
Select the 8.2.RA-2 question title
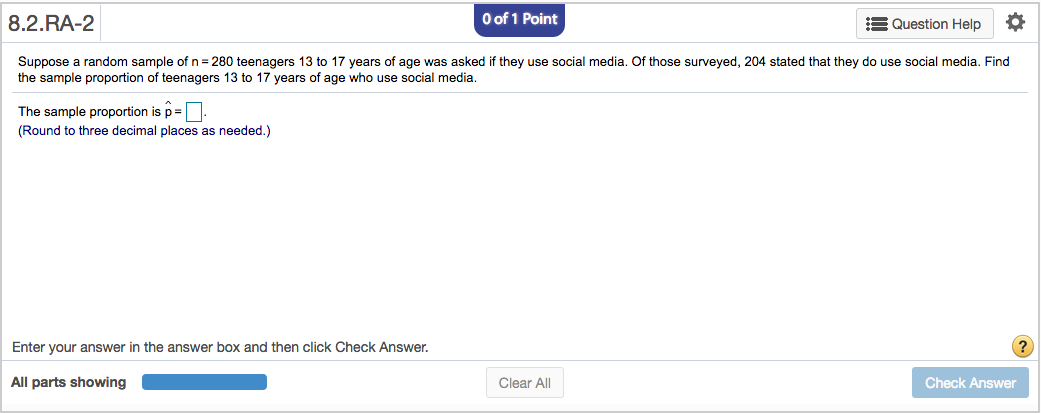(51, 24)
